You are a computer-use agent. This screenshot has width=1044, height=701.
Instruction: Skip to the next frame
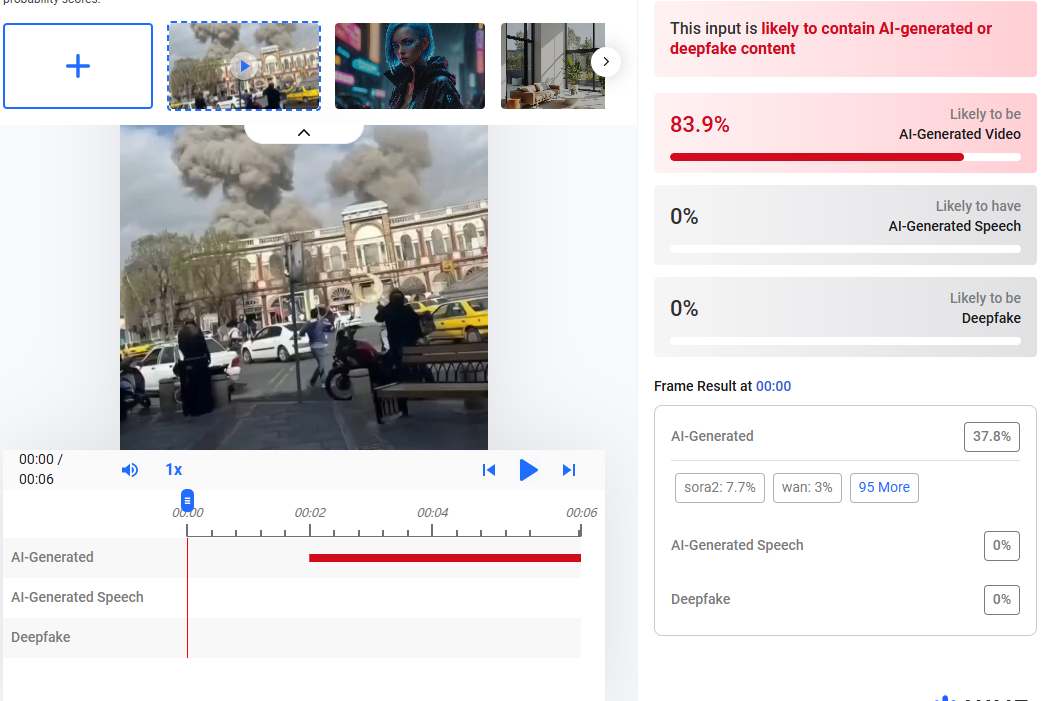point(569,470)
